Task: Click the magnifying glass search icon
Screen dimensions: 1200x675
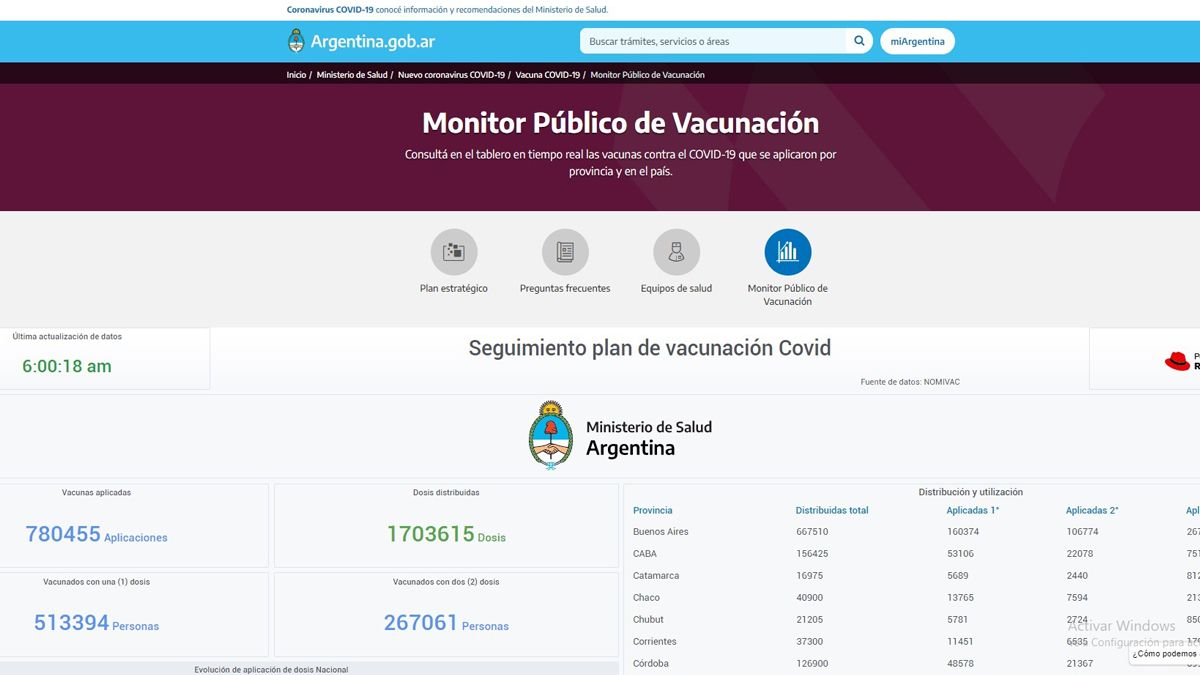Action: point(858,41)
